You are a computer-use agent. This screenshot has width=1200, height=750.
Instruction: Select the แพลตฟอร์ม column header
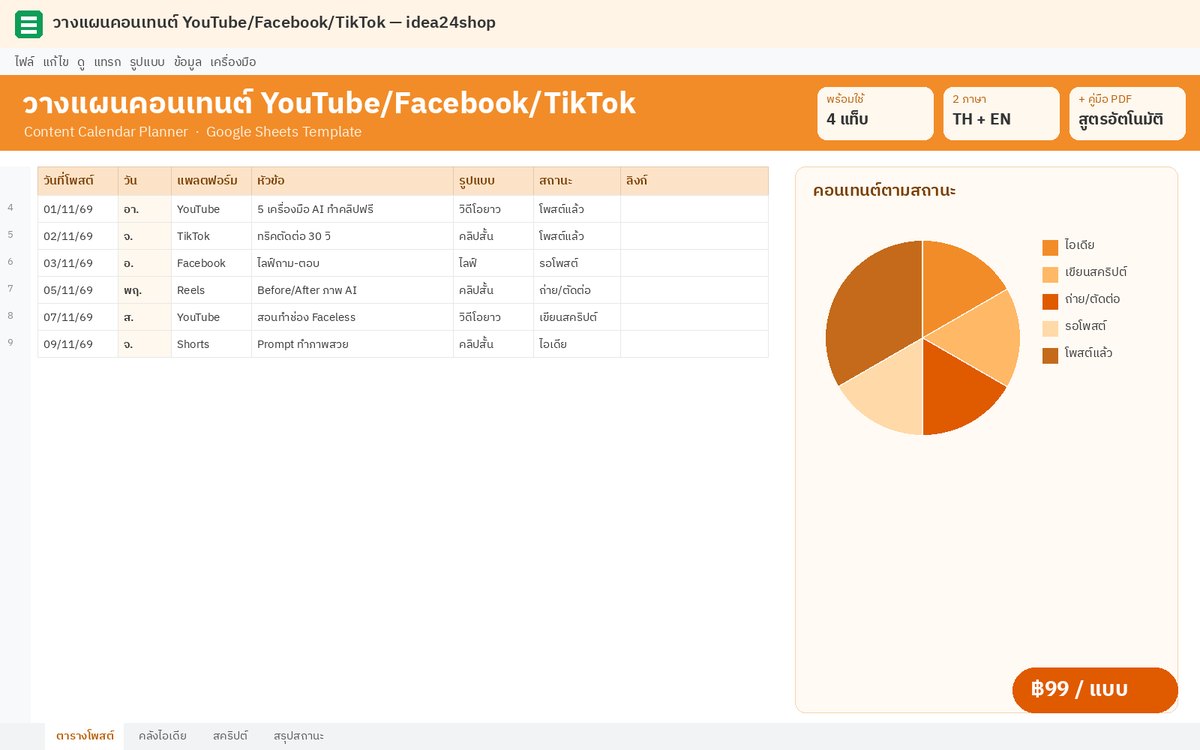pyautogui.click(x=211, y=181)
